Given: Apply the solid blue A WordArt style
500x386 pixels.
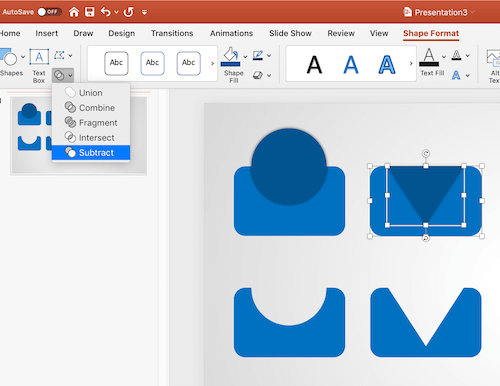Looking at the screenshot, I should pyautogui.click(x=351, y=65).
